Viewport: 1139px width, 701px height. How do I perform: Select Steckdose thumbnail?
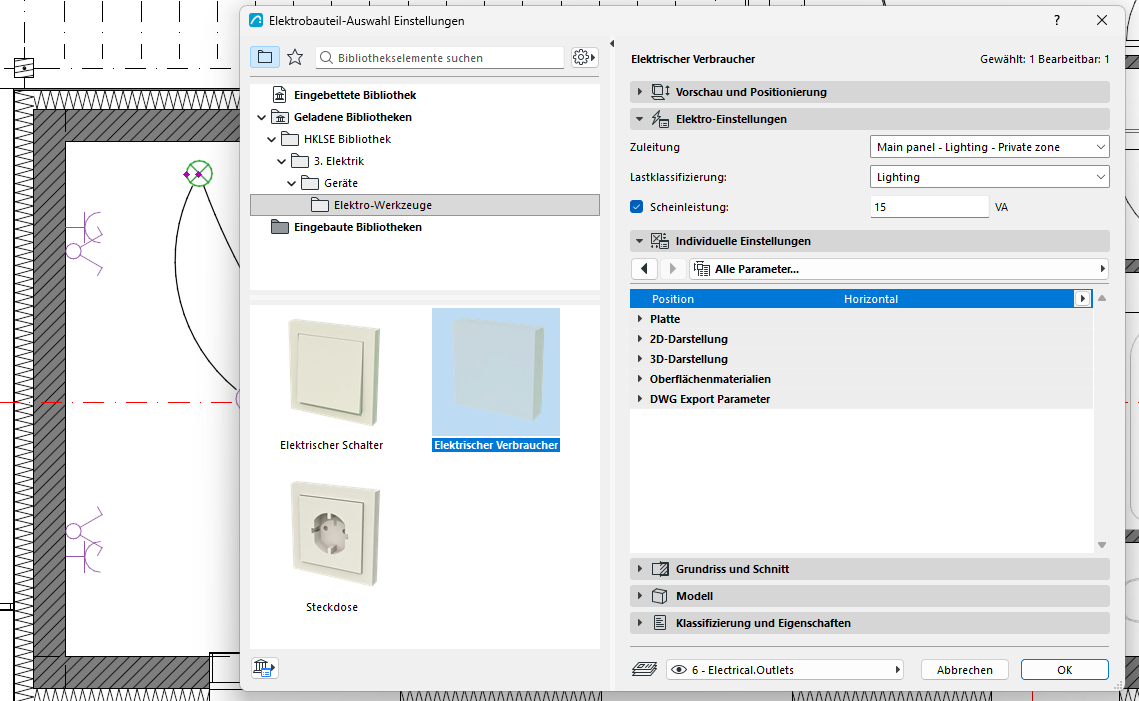point(333,546)
